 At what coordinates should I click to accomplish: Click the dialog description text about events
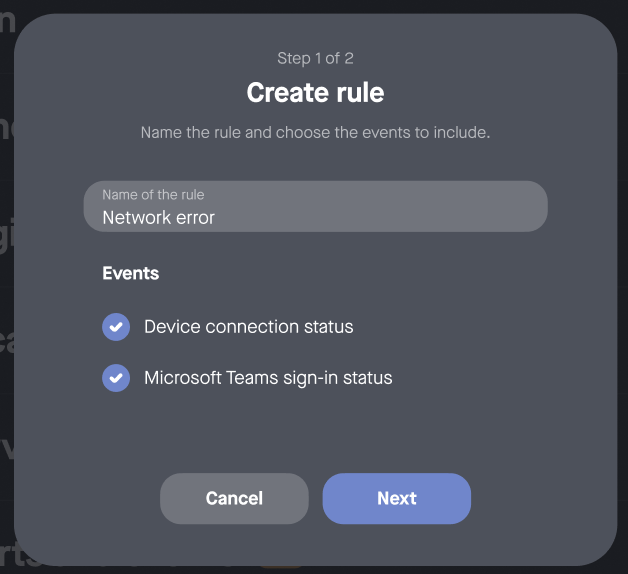pyautogui.click(x=315, y=132)
